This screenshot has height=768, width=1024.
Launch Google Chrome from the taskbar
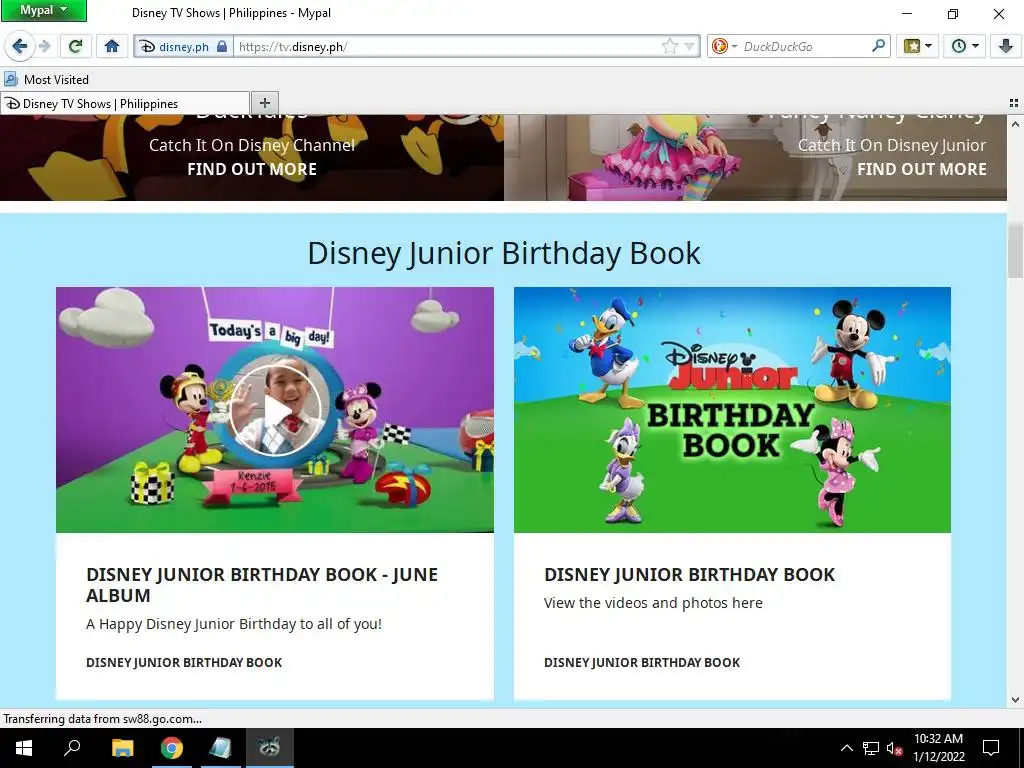(x=172, y=748)
